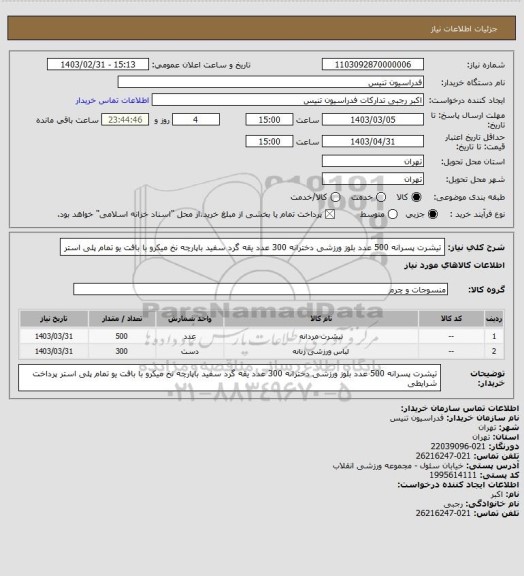The image size is (524, 576).
Task: Select the کالا radio button
Action: 416,197
